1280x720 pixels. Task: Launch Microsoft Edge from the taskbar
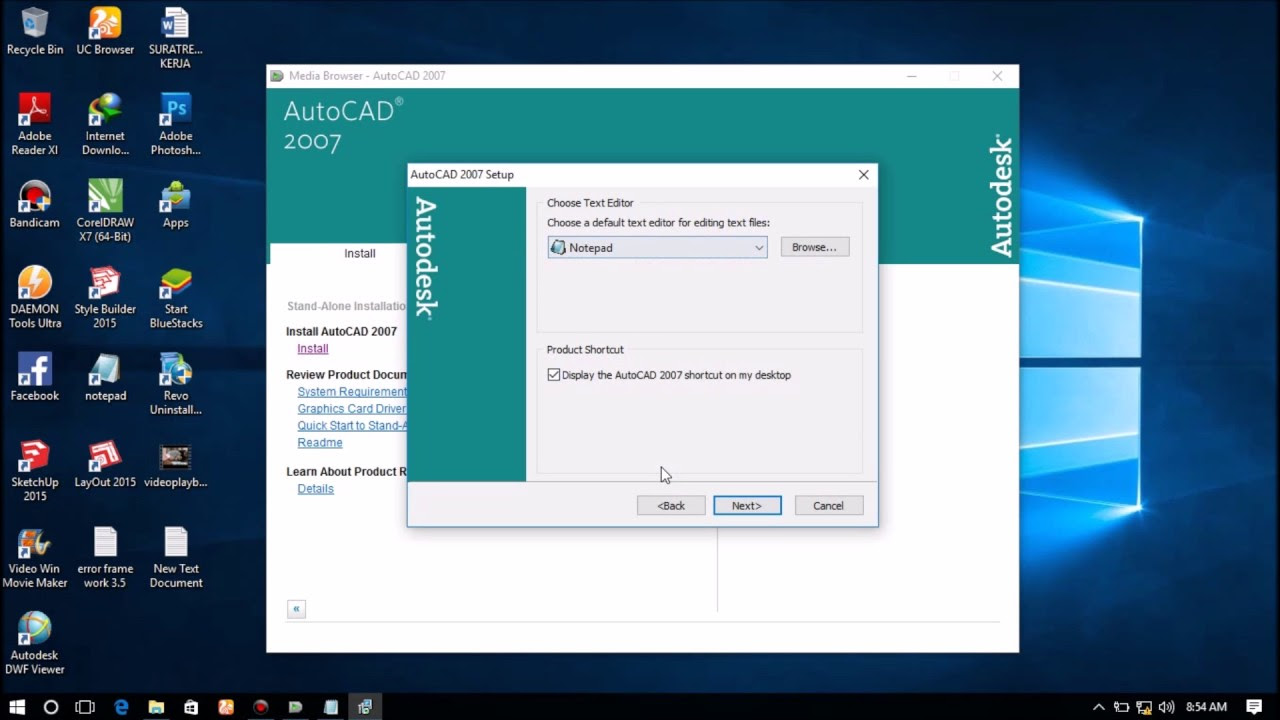point(121,707)
